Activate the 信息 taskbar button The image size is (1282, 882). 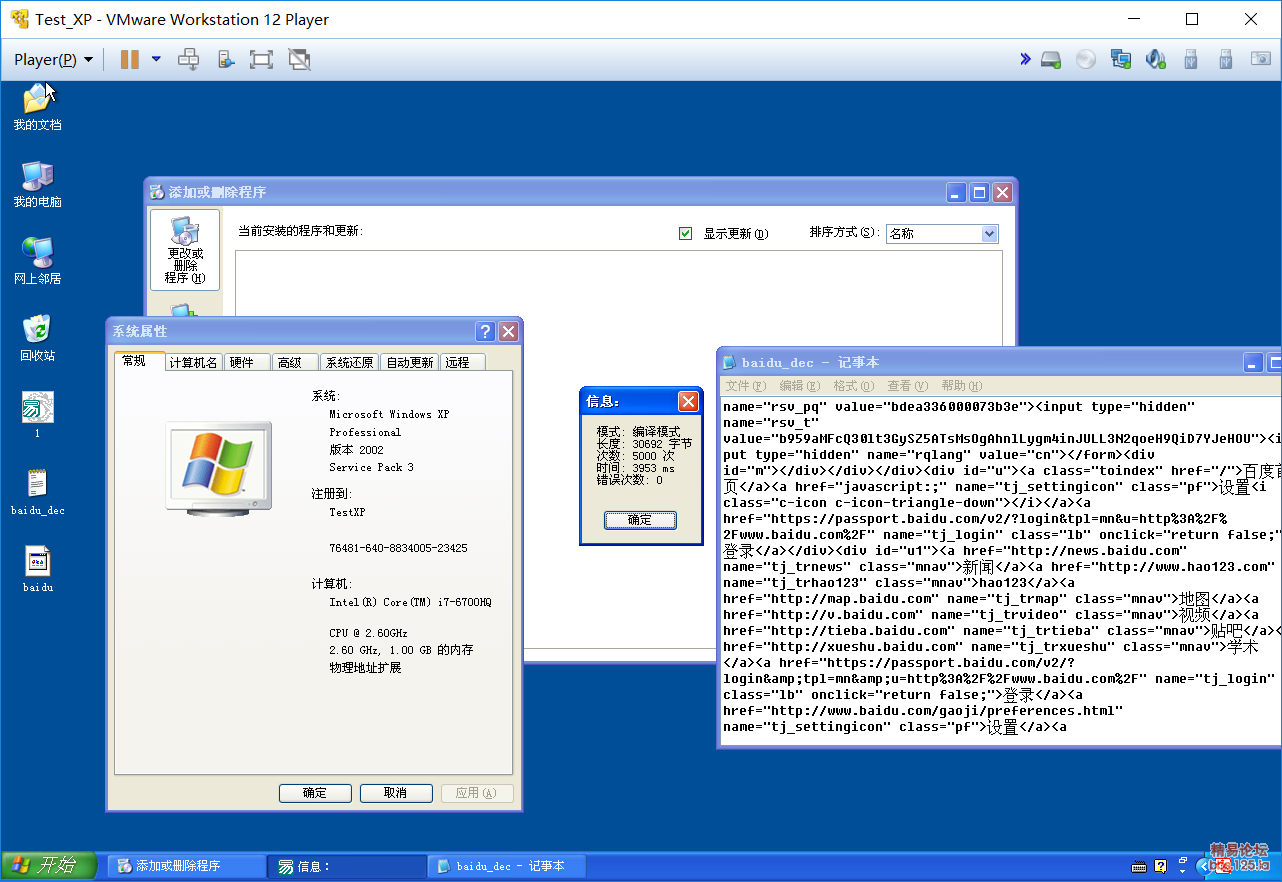pos(347,866)
